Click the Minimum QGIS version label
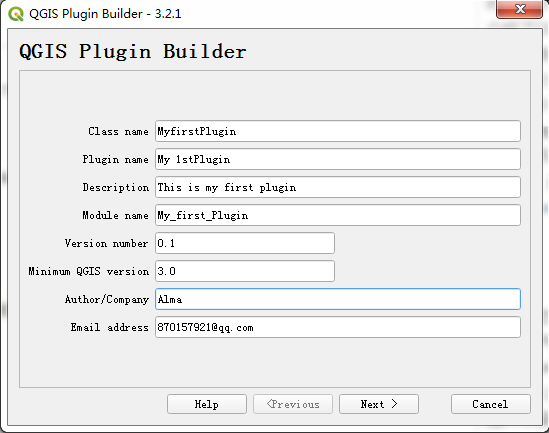Screen dimensions: 549x433 pos(89,271)
